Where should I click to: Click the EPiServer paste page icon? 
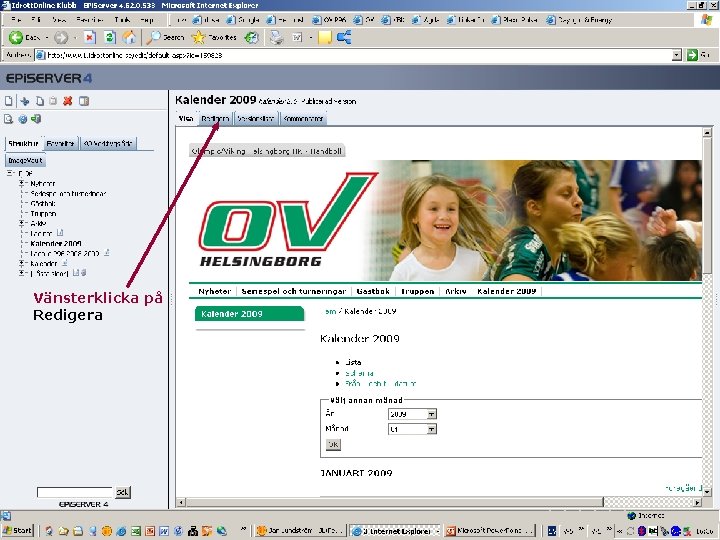pos(53,101)
